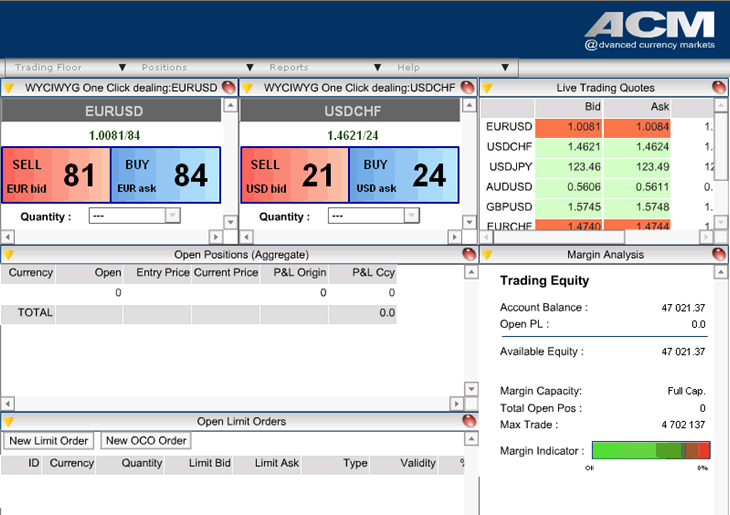Viewport: 730px width, 515px height.
Task: Click the Limit Bid column header
Action: coord(199,463)
